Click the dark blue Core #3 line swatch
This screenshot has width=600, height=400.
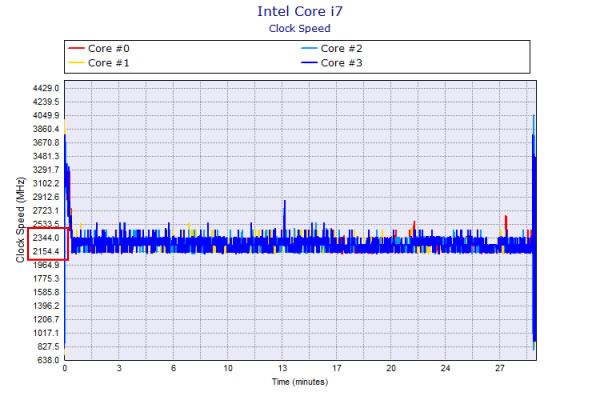tap(309, 63)
